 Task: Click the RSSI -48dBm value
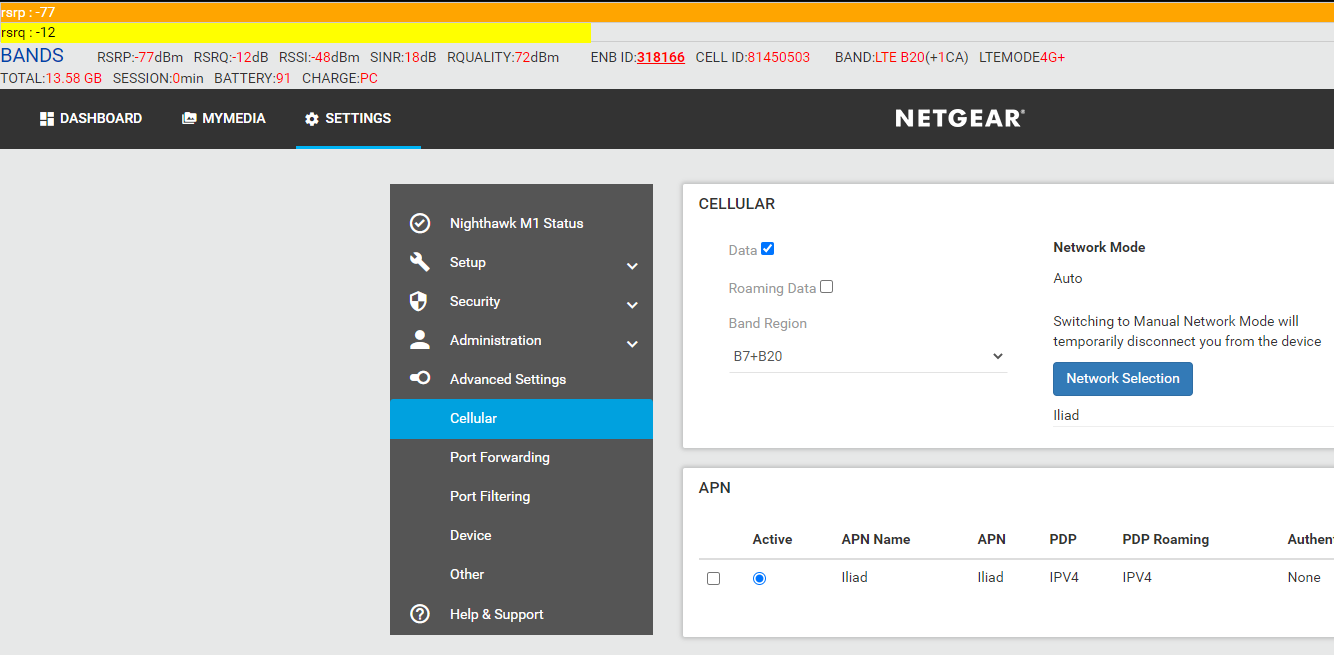click(x=336, y=57)
